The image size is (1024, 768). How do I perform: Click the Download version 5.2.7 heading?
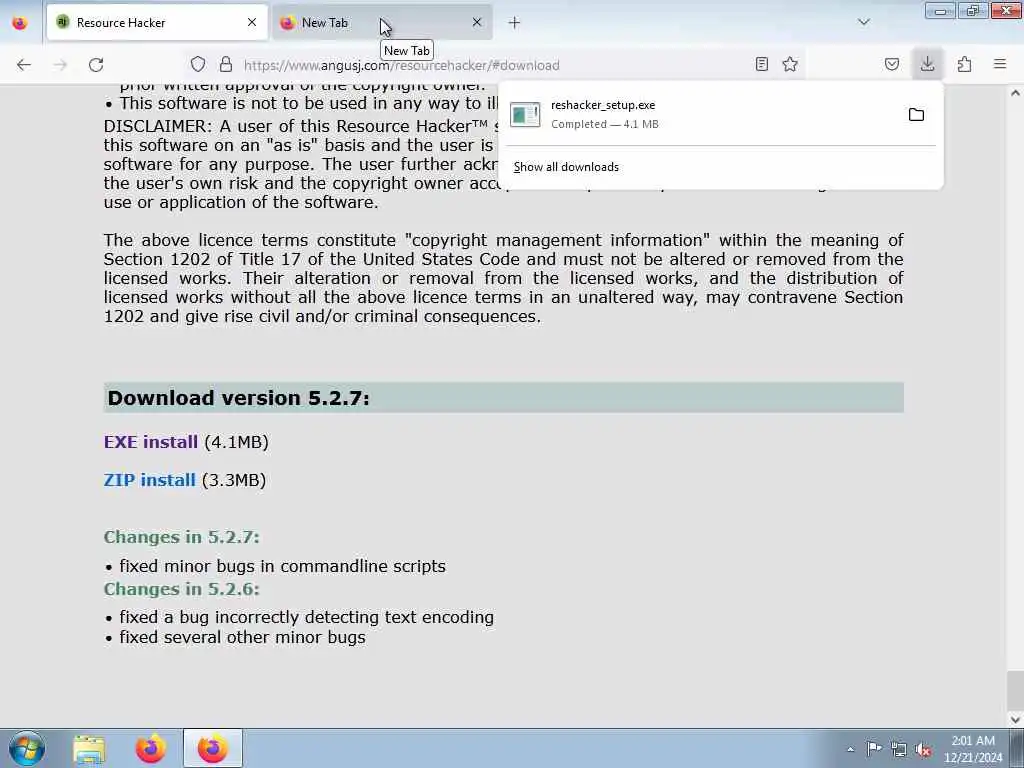pos(238,398)
